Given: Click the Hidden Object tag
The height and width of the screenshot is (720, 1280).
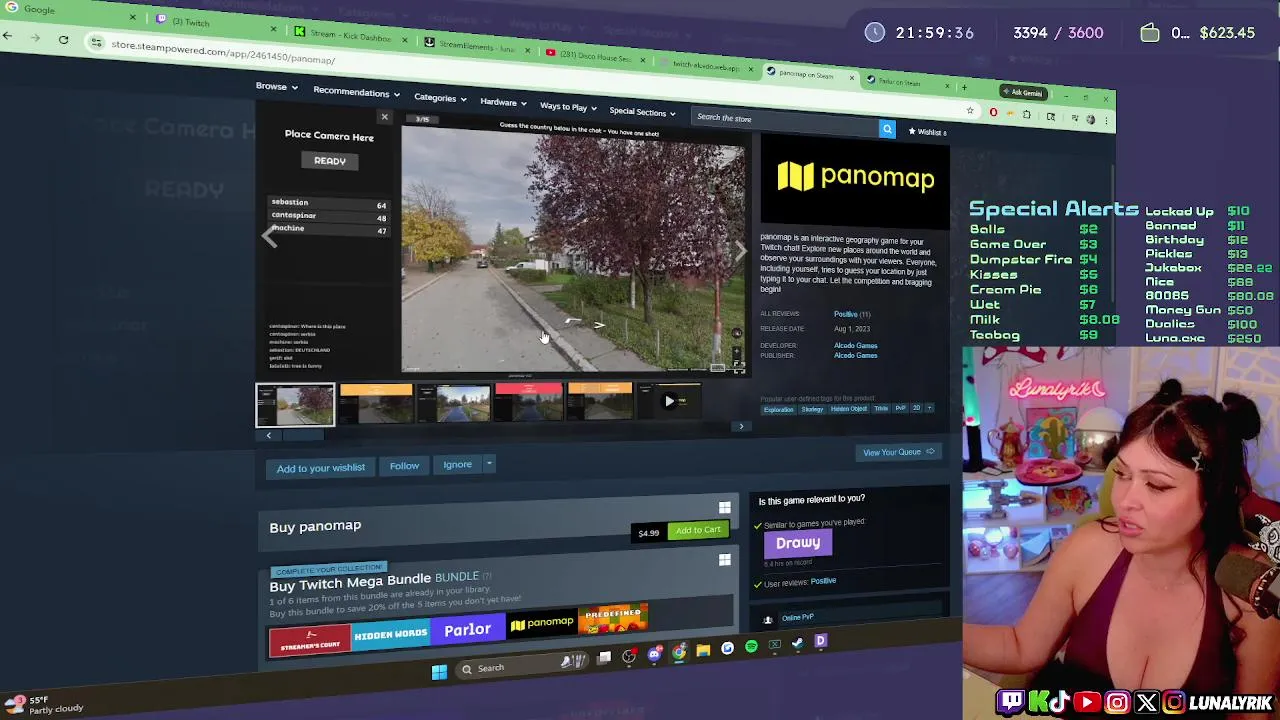Looking at the screenshot, I should pos(848,408).
